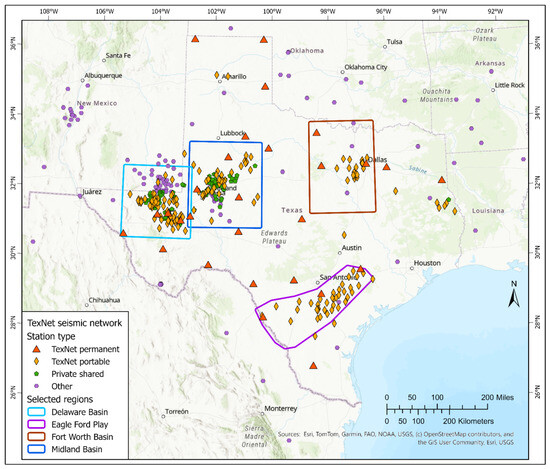Click the Austin city label
This screenshot has width=550, height=469.
[351, 248]
